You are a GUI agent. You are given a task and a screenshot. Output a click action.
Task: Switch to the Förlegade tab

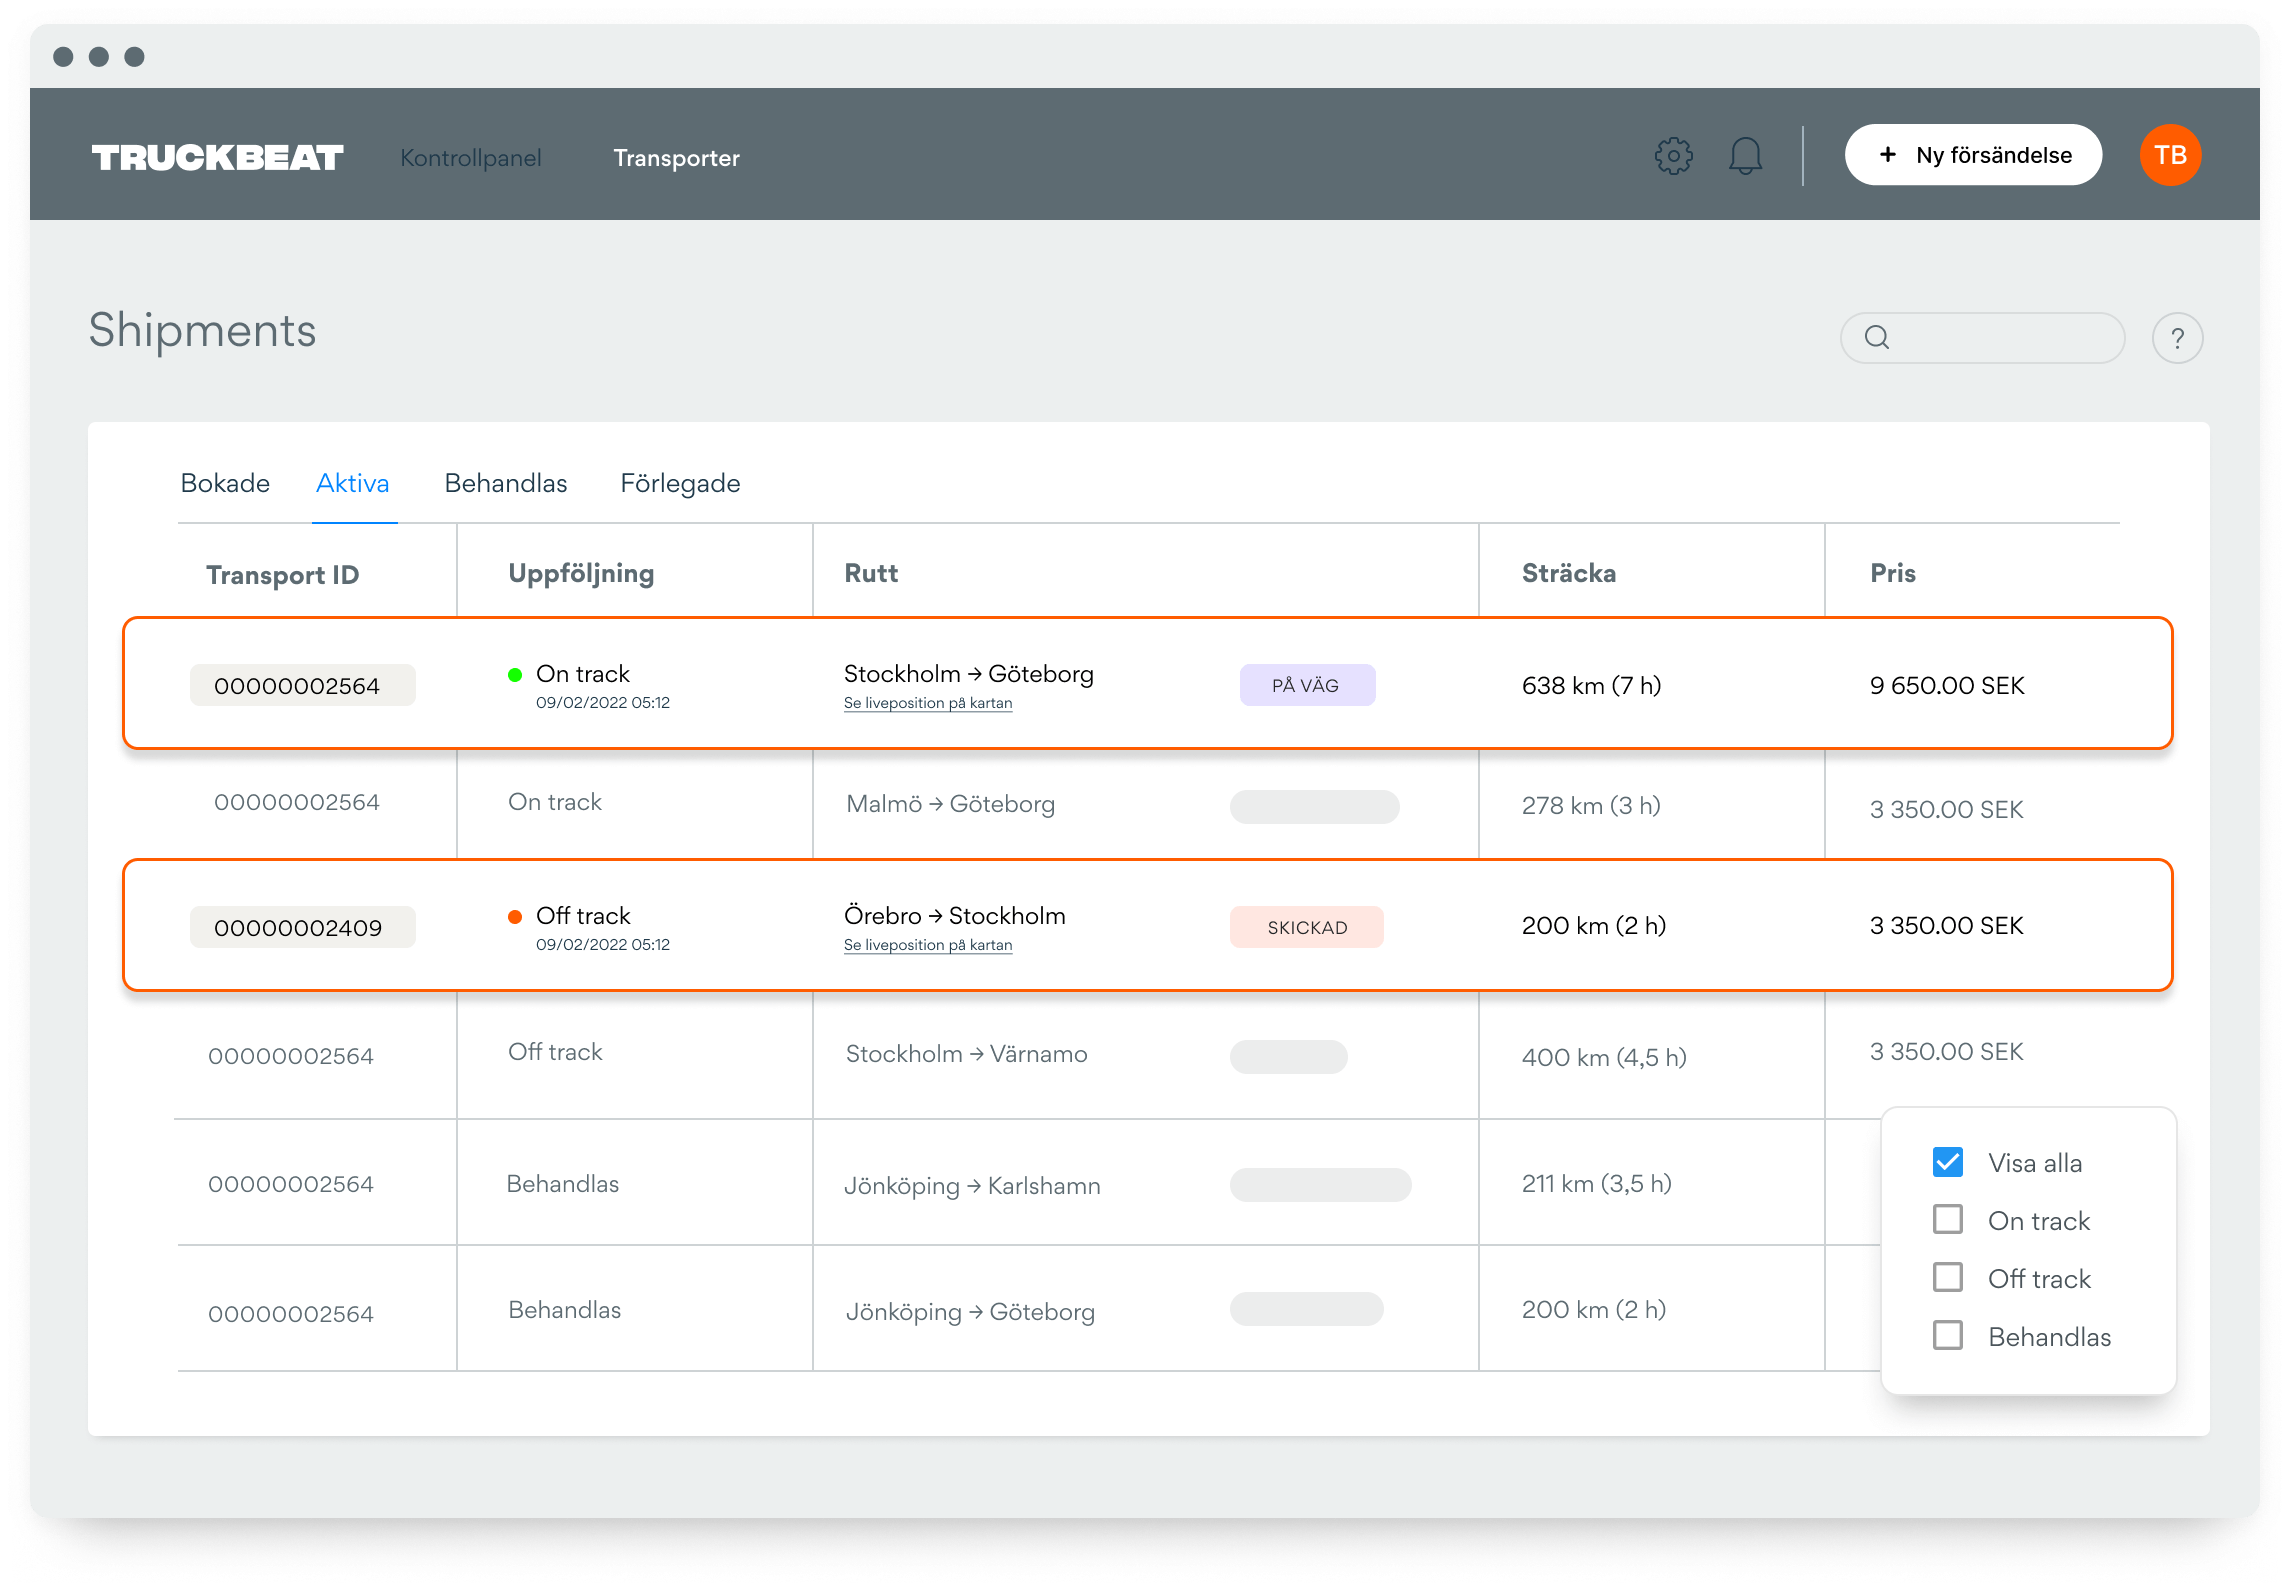point(681,484)
